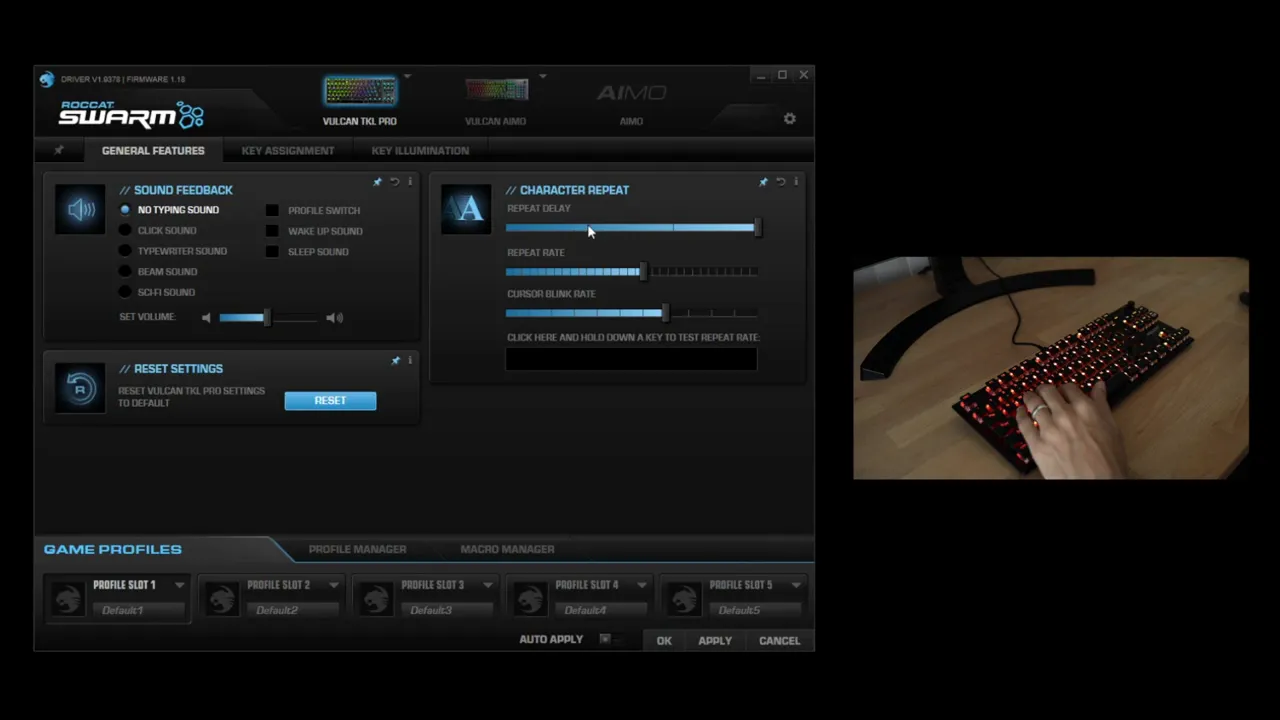Click the Roccat icon in title bar
The width and height of the screenshot is (1280, 720).
pos(47,79)
